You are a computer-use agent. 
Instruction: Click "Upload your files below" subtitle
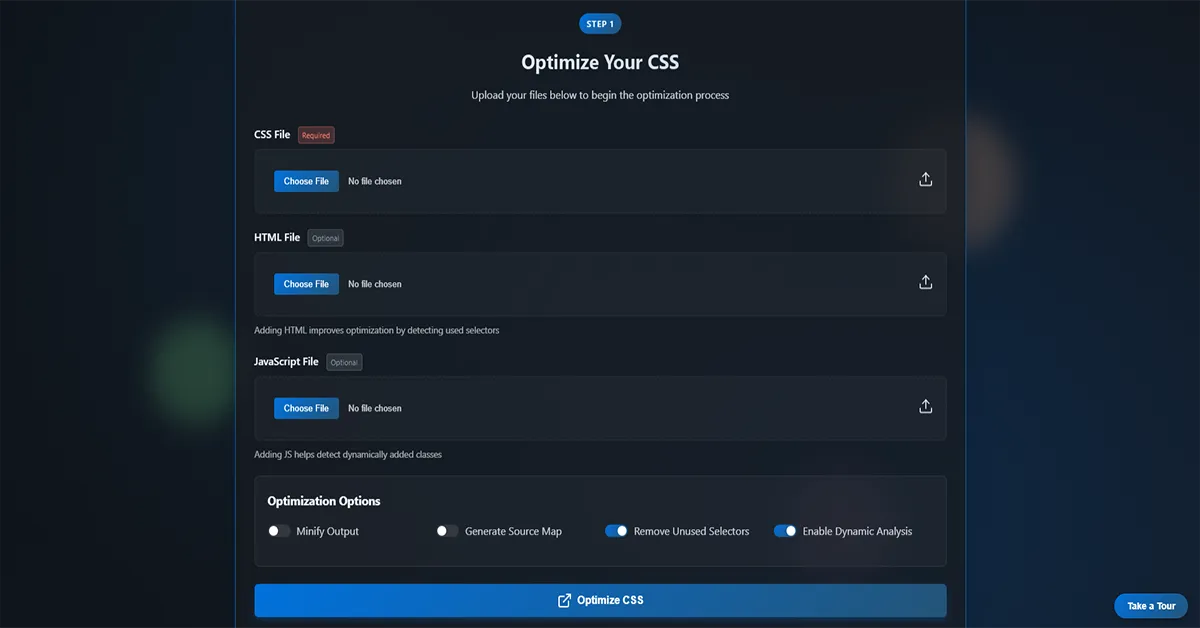[600, 95]
